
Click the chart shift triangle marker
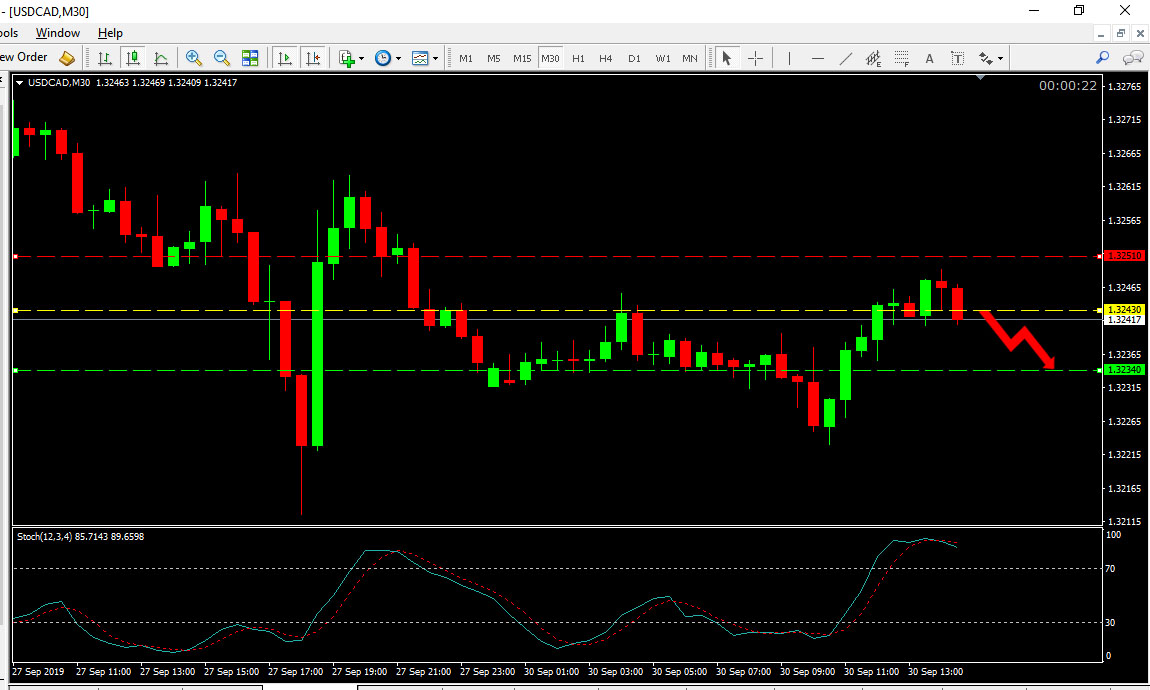click(x=980, y=77)
